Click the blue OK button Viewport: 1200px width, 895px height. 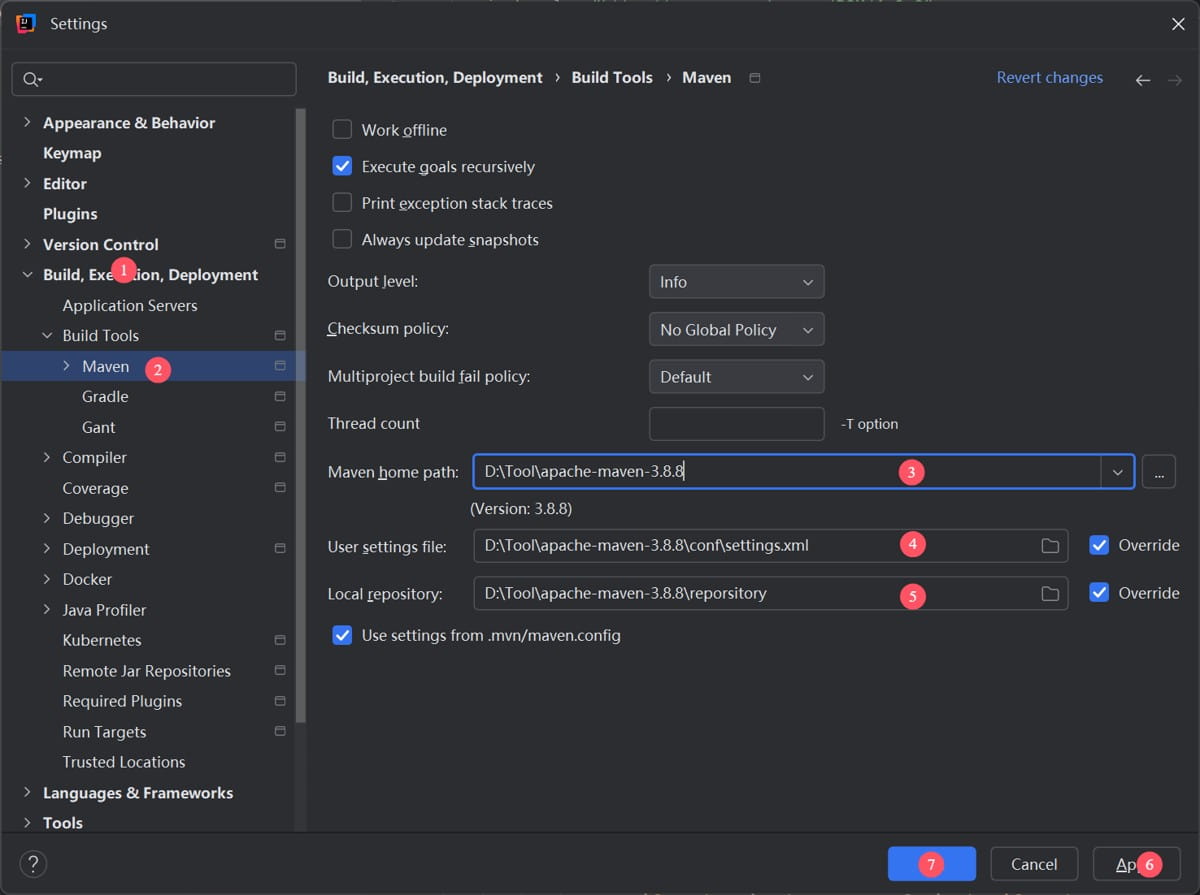pyautogui.click(x=932, y=864)
